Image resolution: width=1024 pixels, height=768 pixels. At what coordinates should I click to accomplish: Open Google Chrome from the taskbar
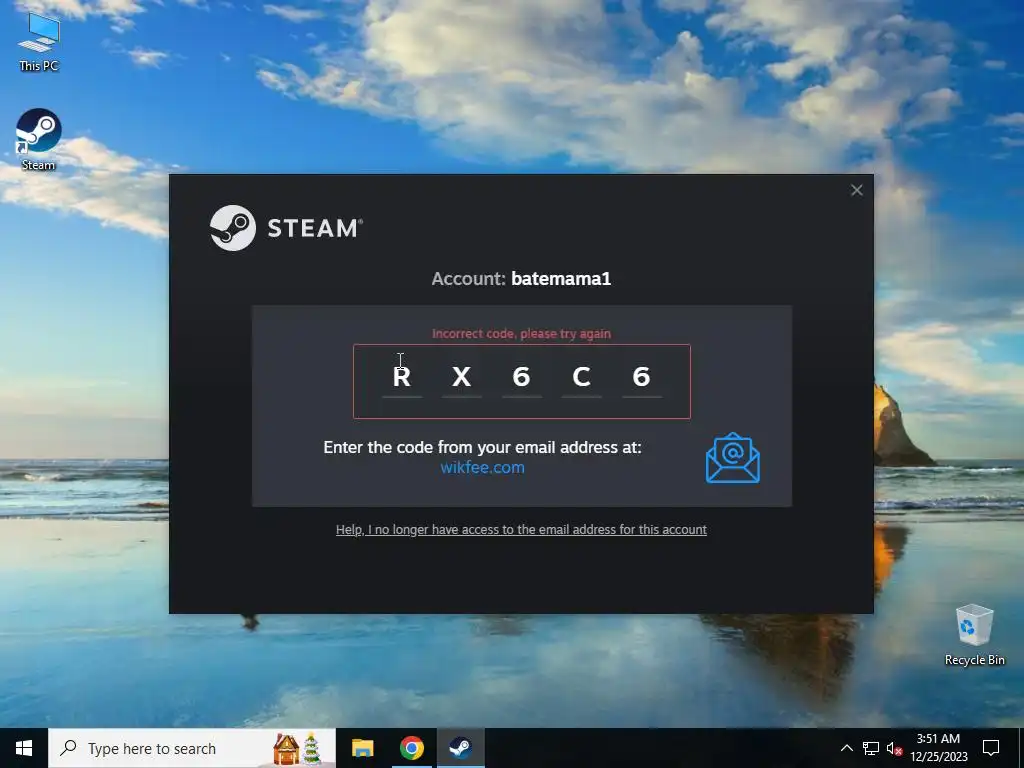pos(411,748)
